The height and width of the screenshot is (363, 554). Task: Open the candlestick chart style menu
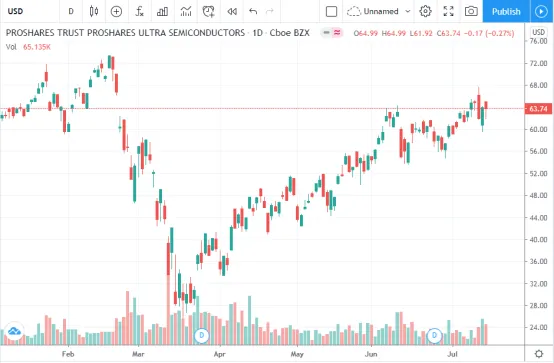pyautogui.click(x=94, y=11)
